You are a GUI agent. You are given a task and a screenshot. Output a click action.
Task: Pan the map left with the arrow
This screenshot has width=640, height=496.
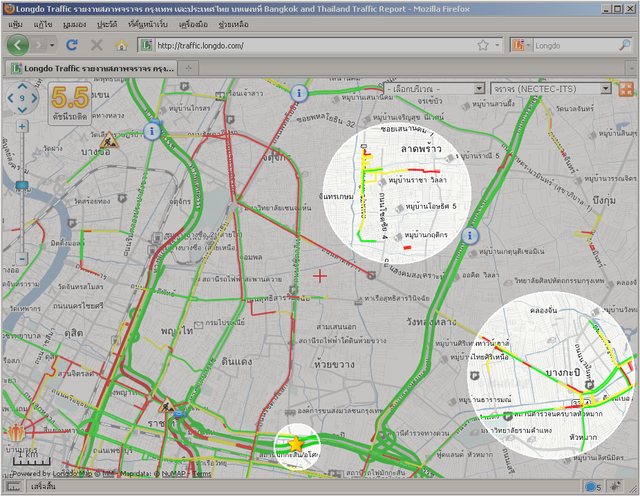click(x=11, y=98)
